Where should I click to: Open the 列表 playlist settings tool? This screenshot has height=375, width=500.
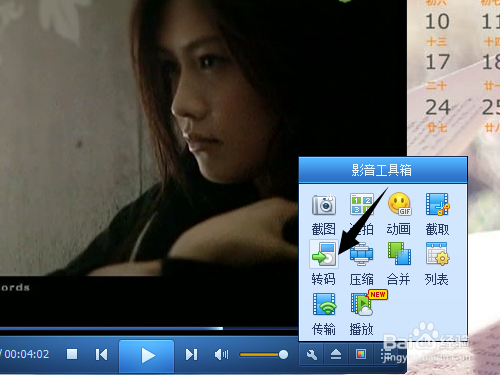point(437,263)
